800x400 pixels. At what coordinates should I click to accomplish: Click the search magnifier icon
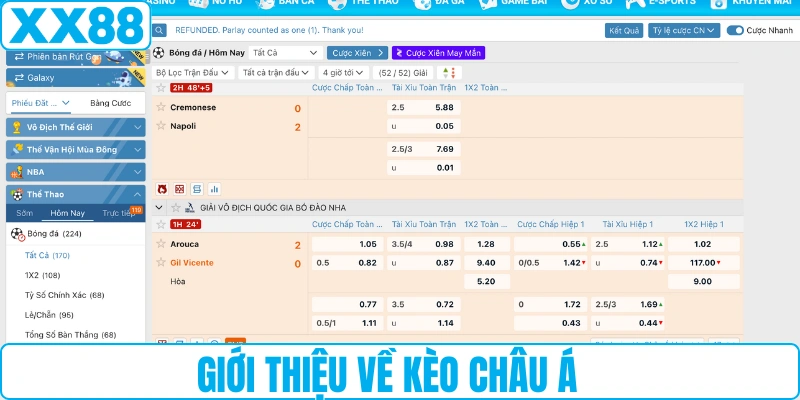(160, 30)
